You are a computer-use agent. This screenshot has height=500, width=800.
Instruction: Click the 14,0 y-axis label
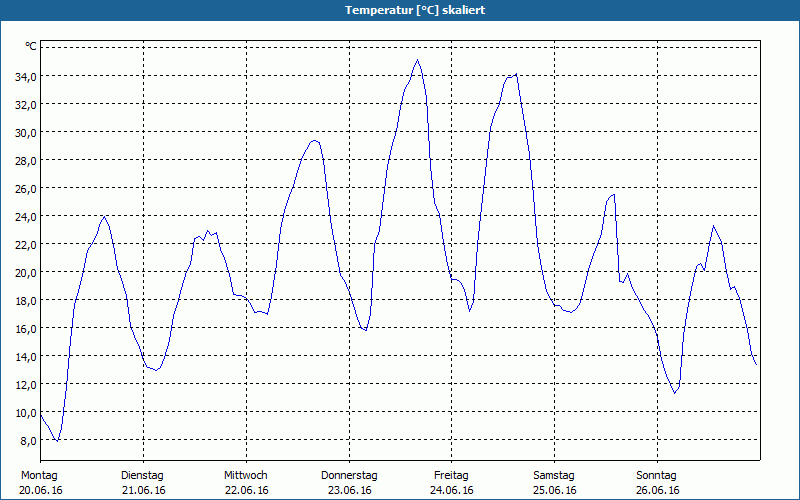(26, 357)
